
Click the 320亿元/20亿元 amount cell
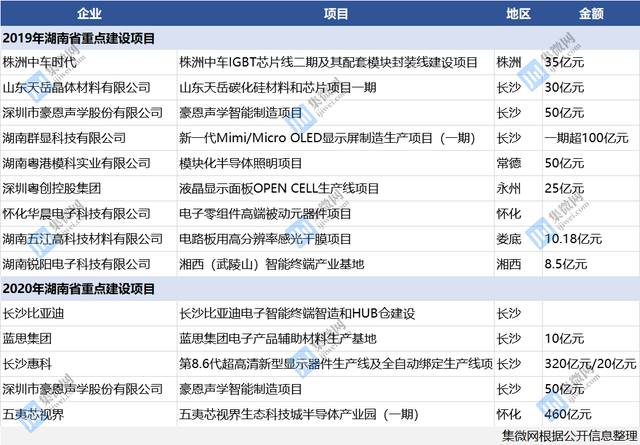pyautogui.click(x=590, y=364)
